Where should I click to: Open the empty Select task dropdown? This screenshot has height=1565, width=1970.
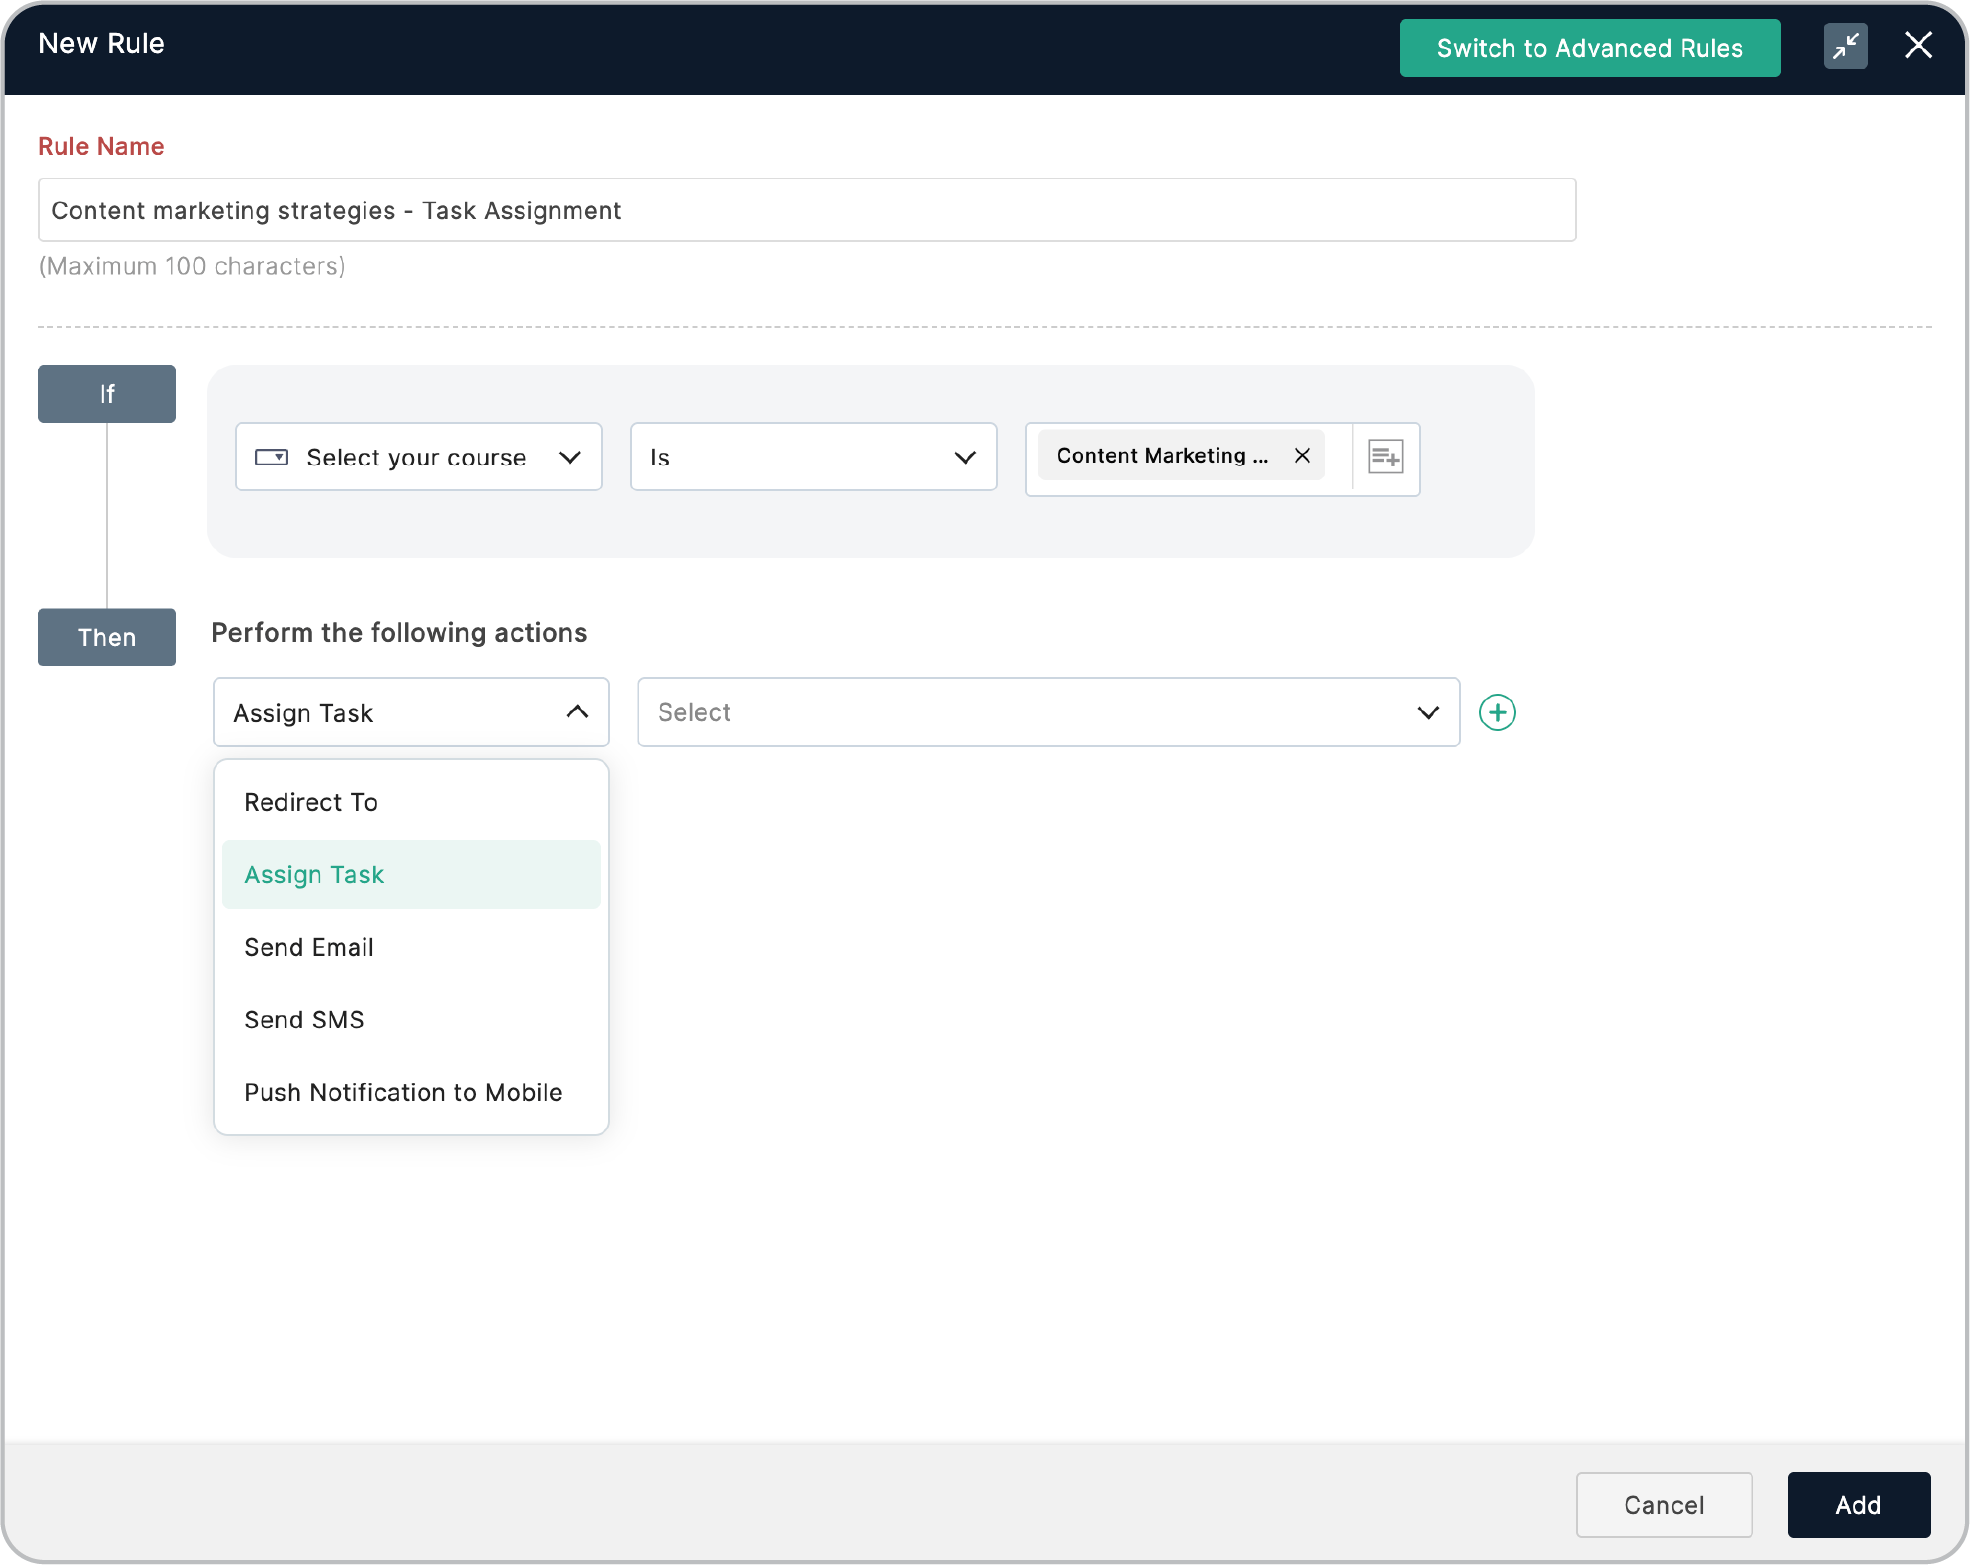pos(1047,712)
